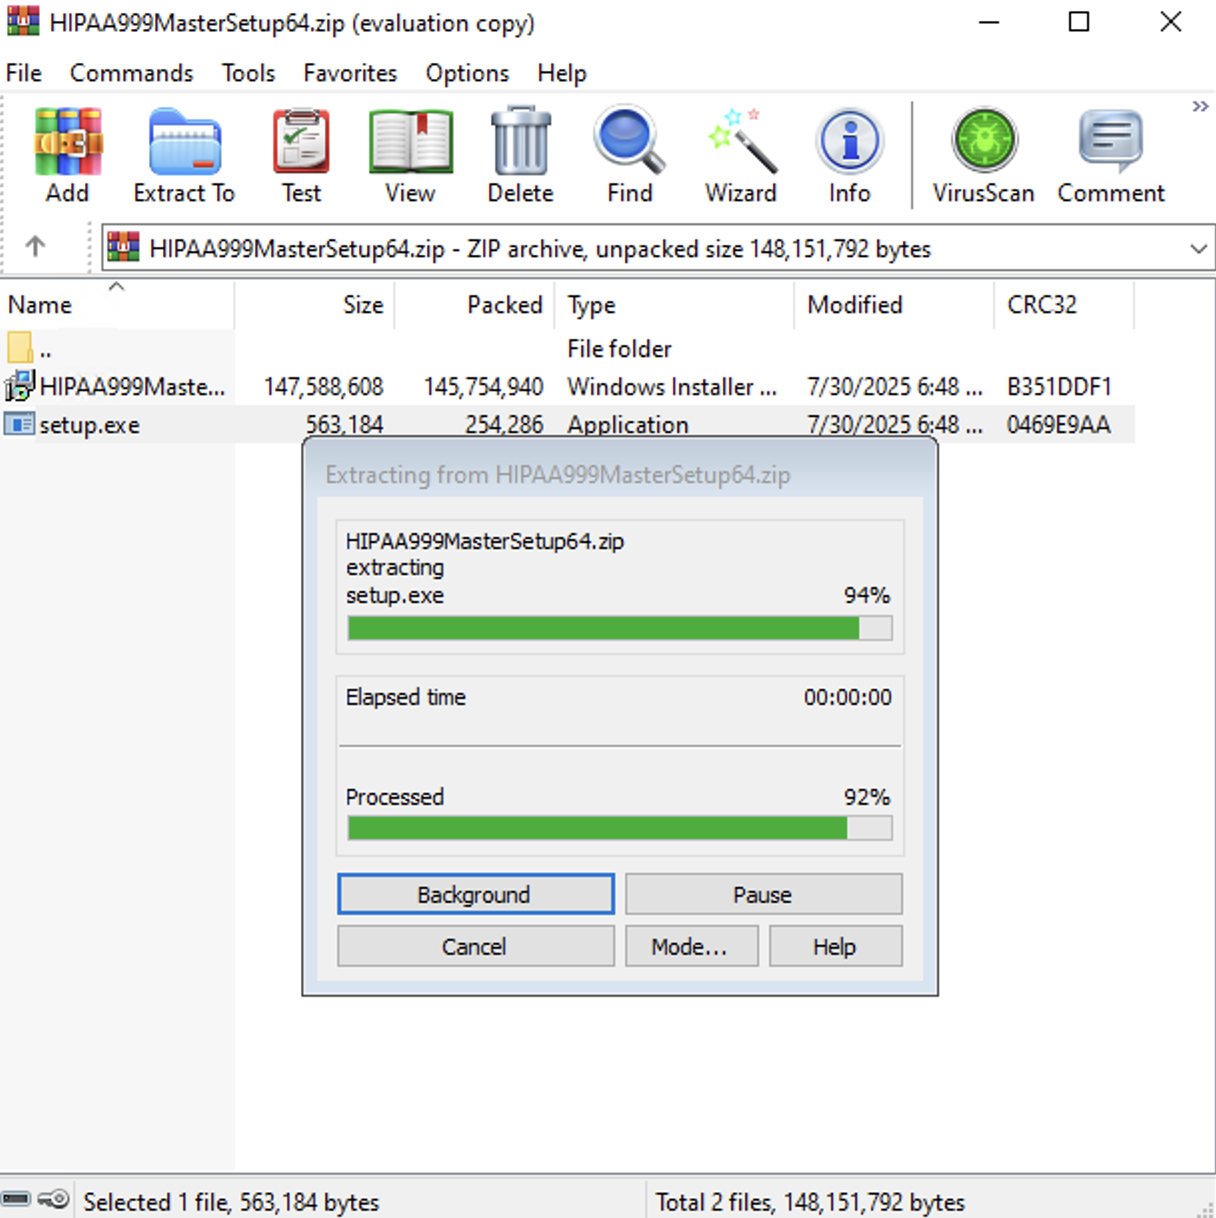Click the Delete trash can icon

pos(520,142)
